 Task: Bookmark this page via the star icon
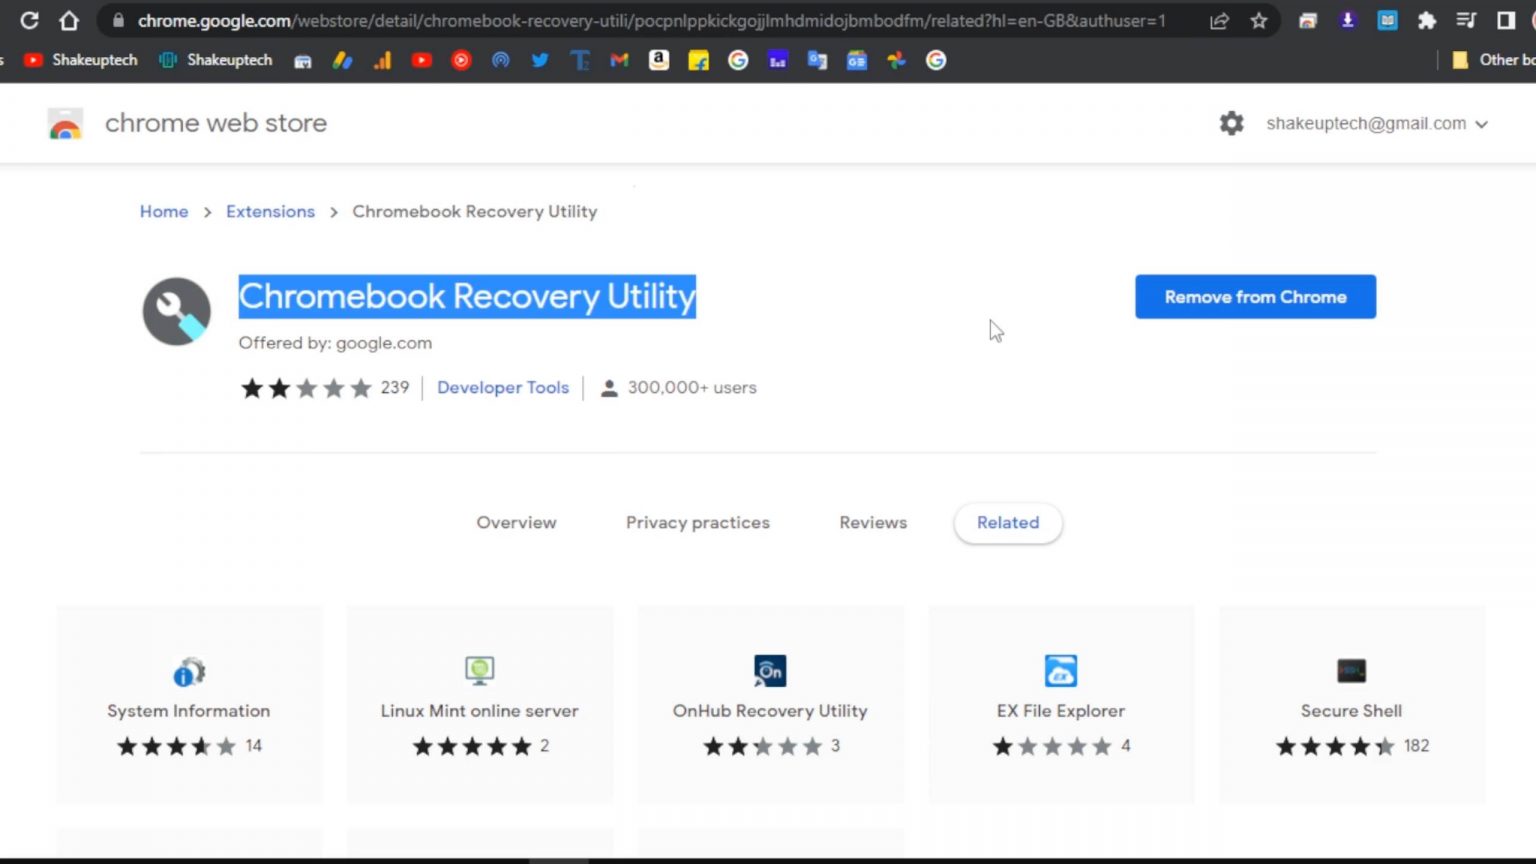tap(1259, 20)
